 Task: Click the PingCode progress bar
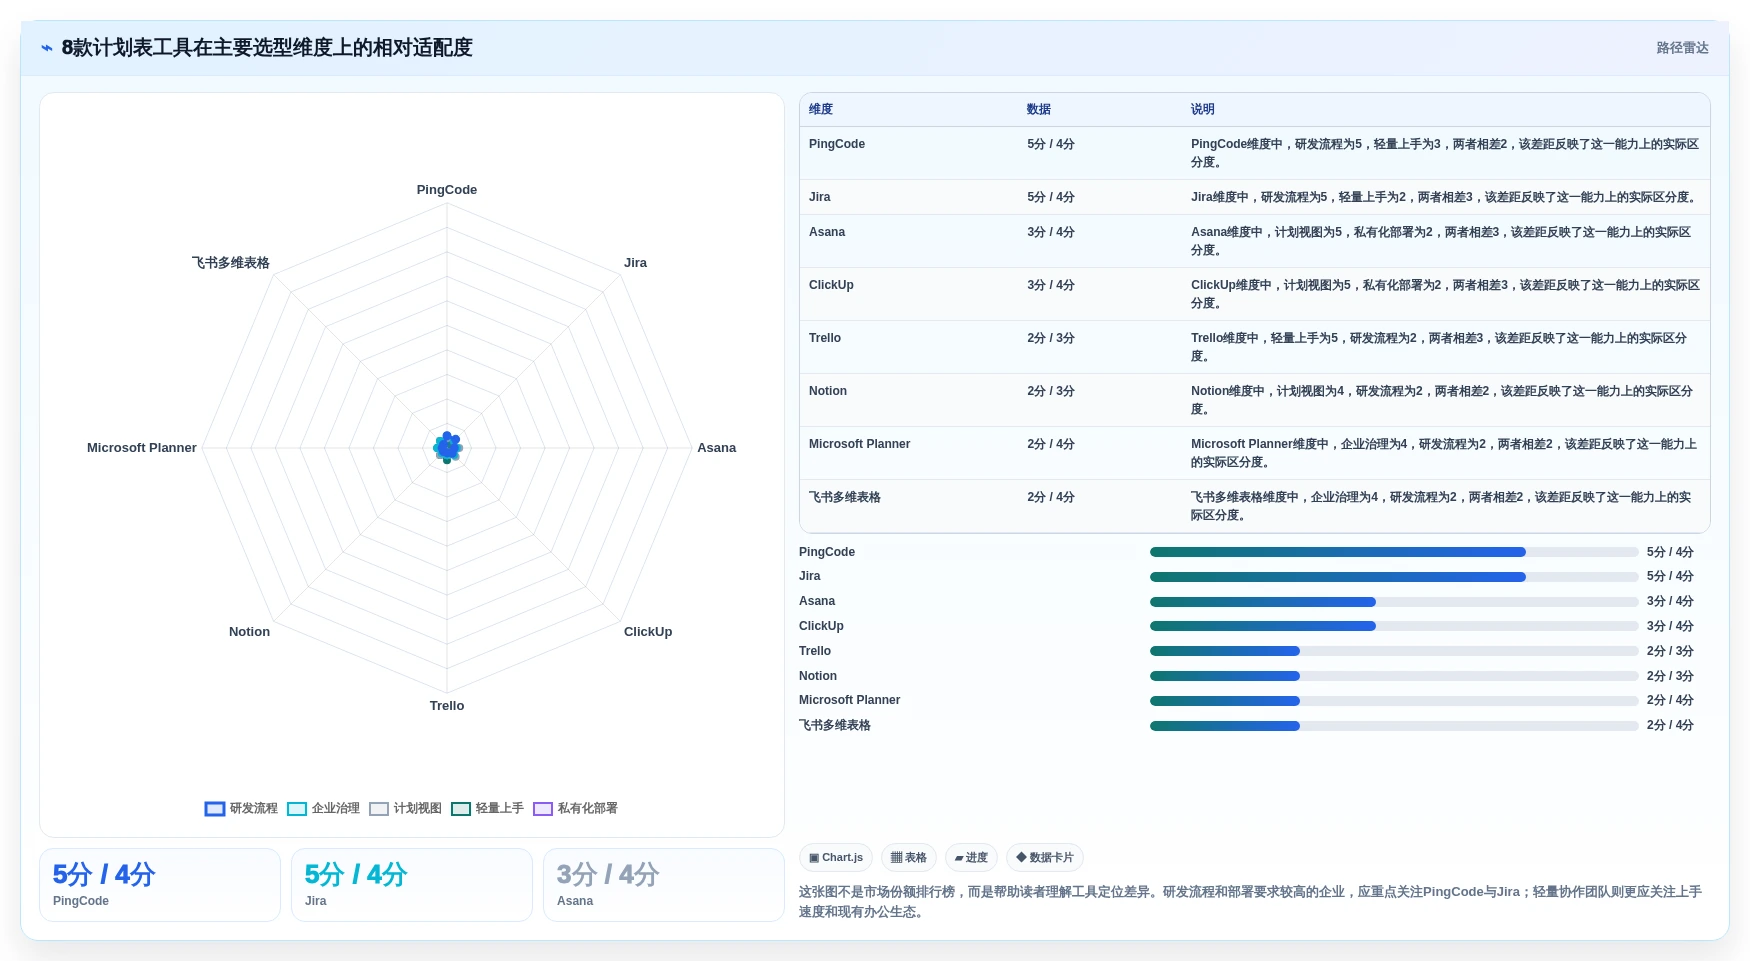coord(1394,552)
